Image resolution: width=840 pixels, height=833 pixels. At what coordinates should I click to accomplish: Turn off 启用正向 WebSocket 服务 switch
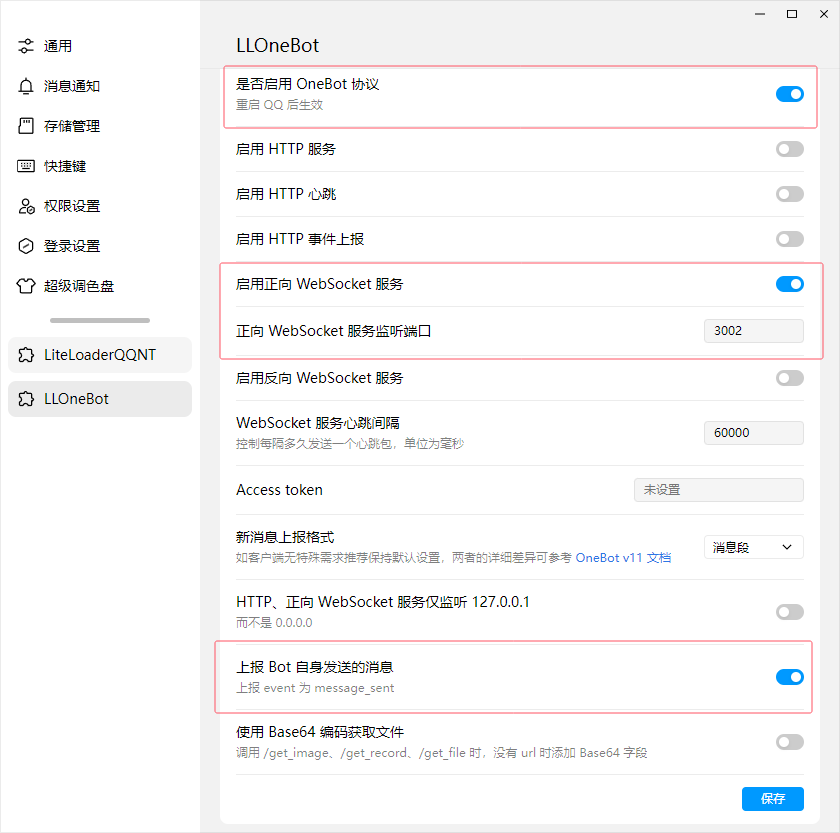pyautogui.click(x=790, y=284)
